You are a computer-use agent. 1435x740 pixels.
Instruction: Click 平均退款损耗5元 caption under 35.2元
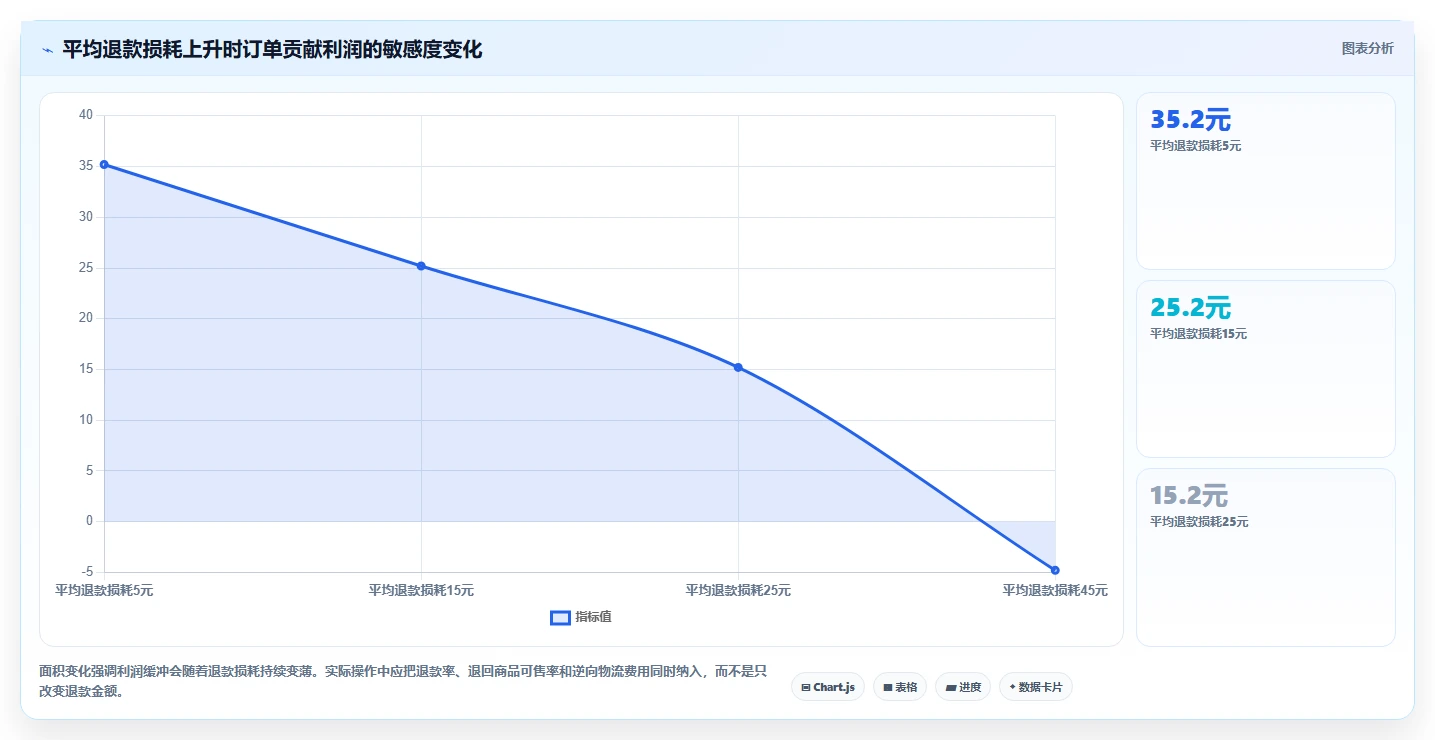(1196, 146)
